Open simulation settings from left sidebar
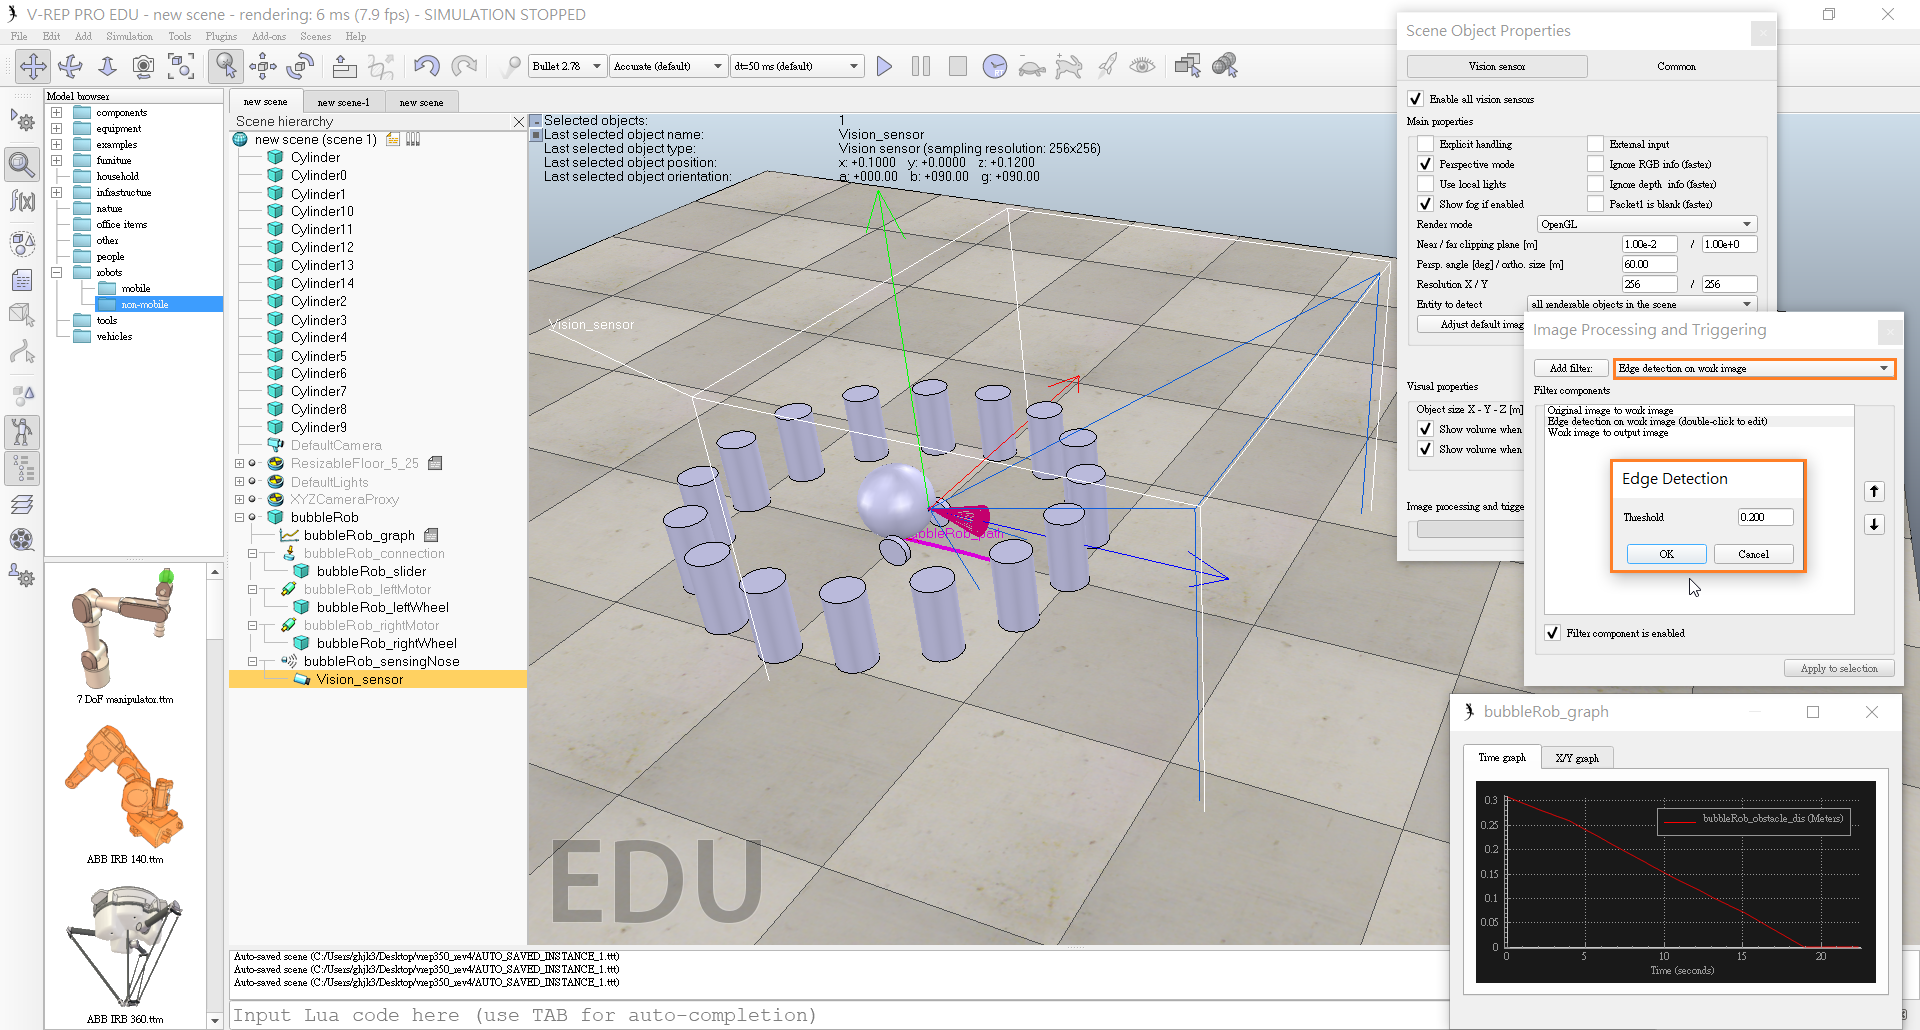 22,122
